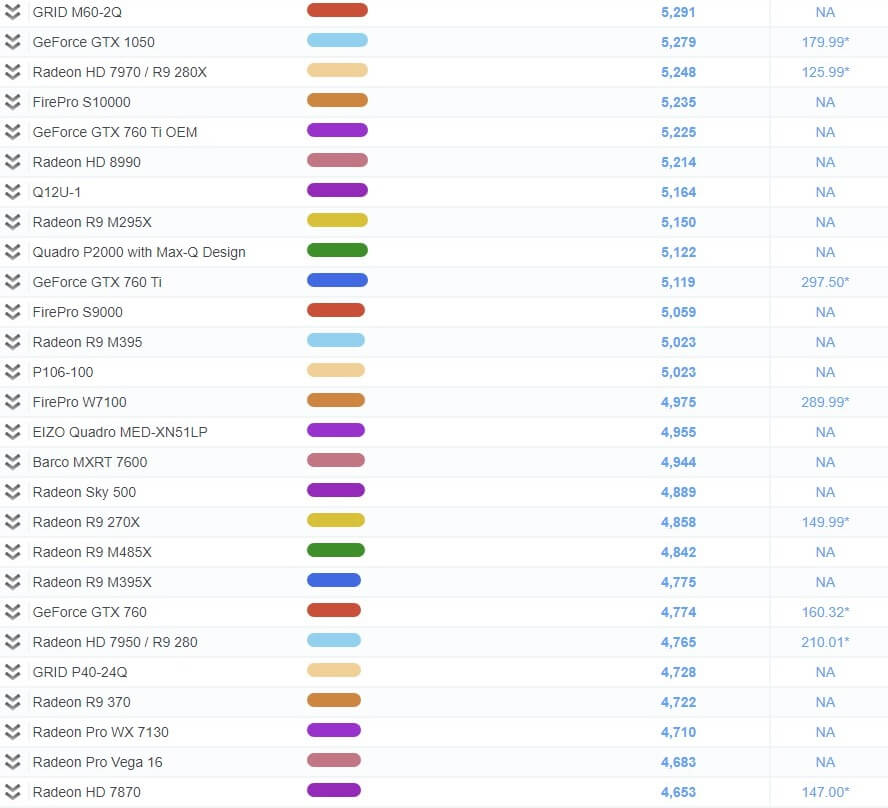This screenshot has height=808, width=888.
Task: Open the GeForce GTX 1050 link
Action: 93,42
